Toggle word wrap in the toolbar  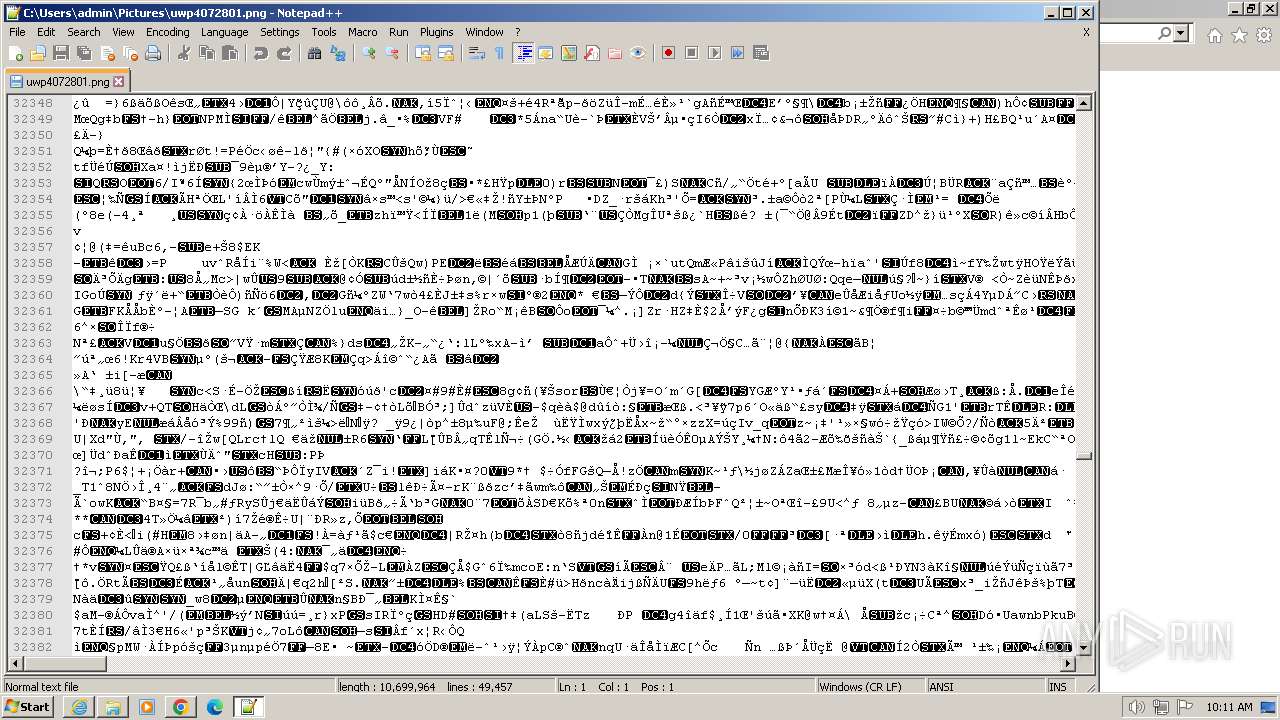pyautogui.click(x=476, y=53)
